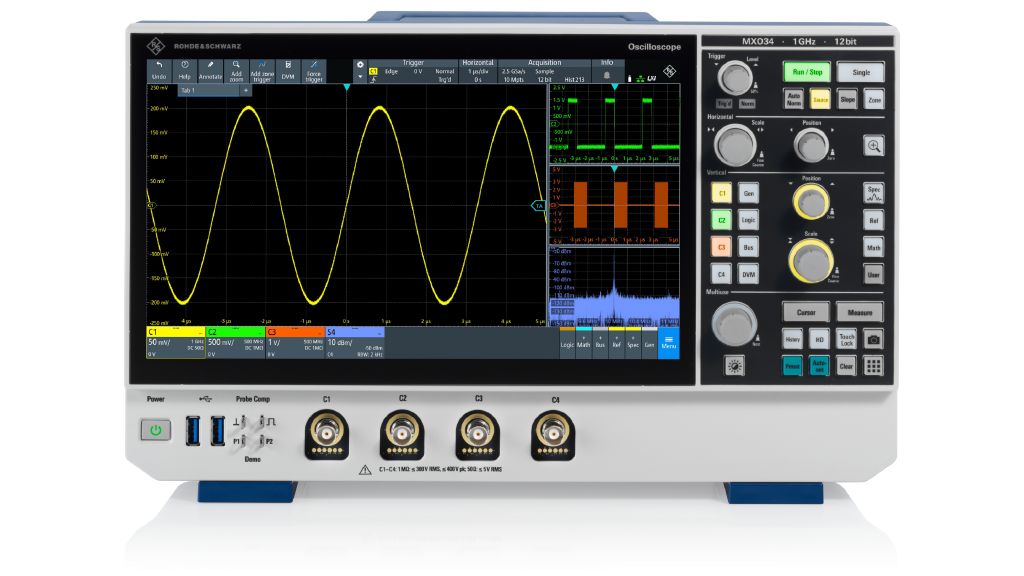Toggle the green Run / Step button

[806, 73]
